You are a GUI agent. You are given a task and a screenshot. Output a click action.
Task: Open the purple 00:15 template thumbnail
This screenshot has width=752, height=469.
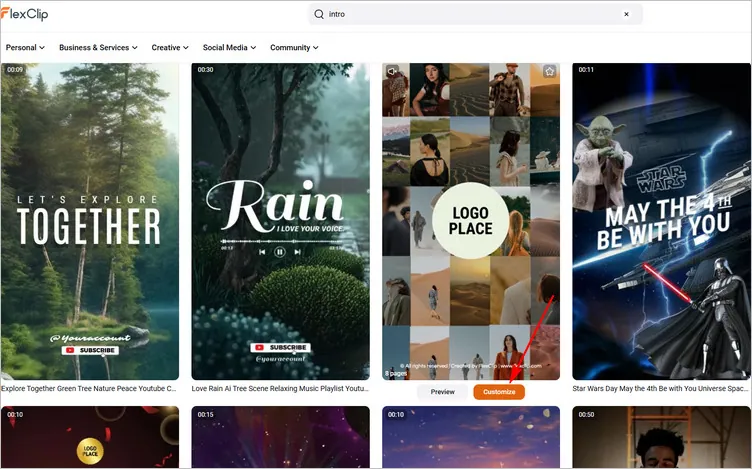(281, 437)
